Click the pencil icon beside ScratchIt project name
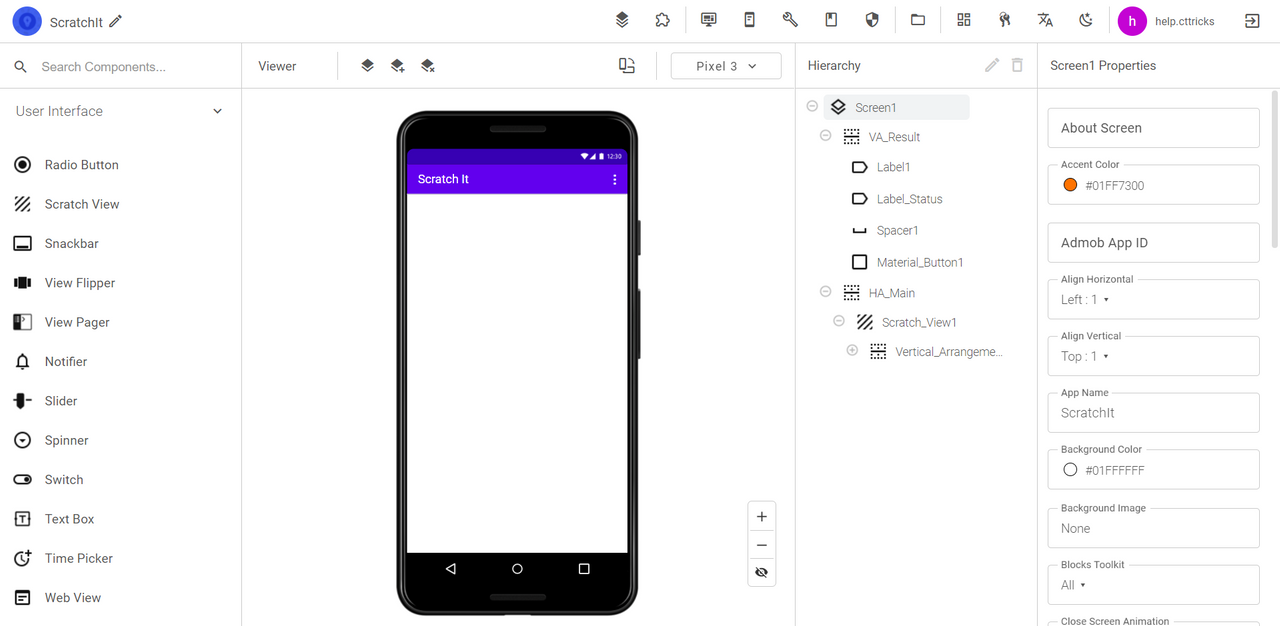 (116, 21)
